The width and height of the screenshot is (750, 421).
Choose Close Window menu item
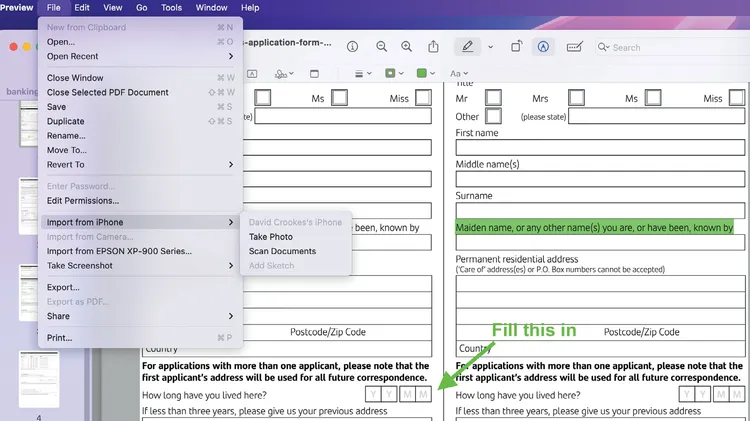[140, 78]
